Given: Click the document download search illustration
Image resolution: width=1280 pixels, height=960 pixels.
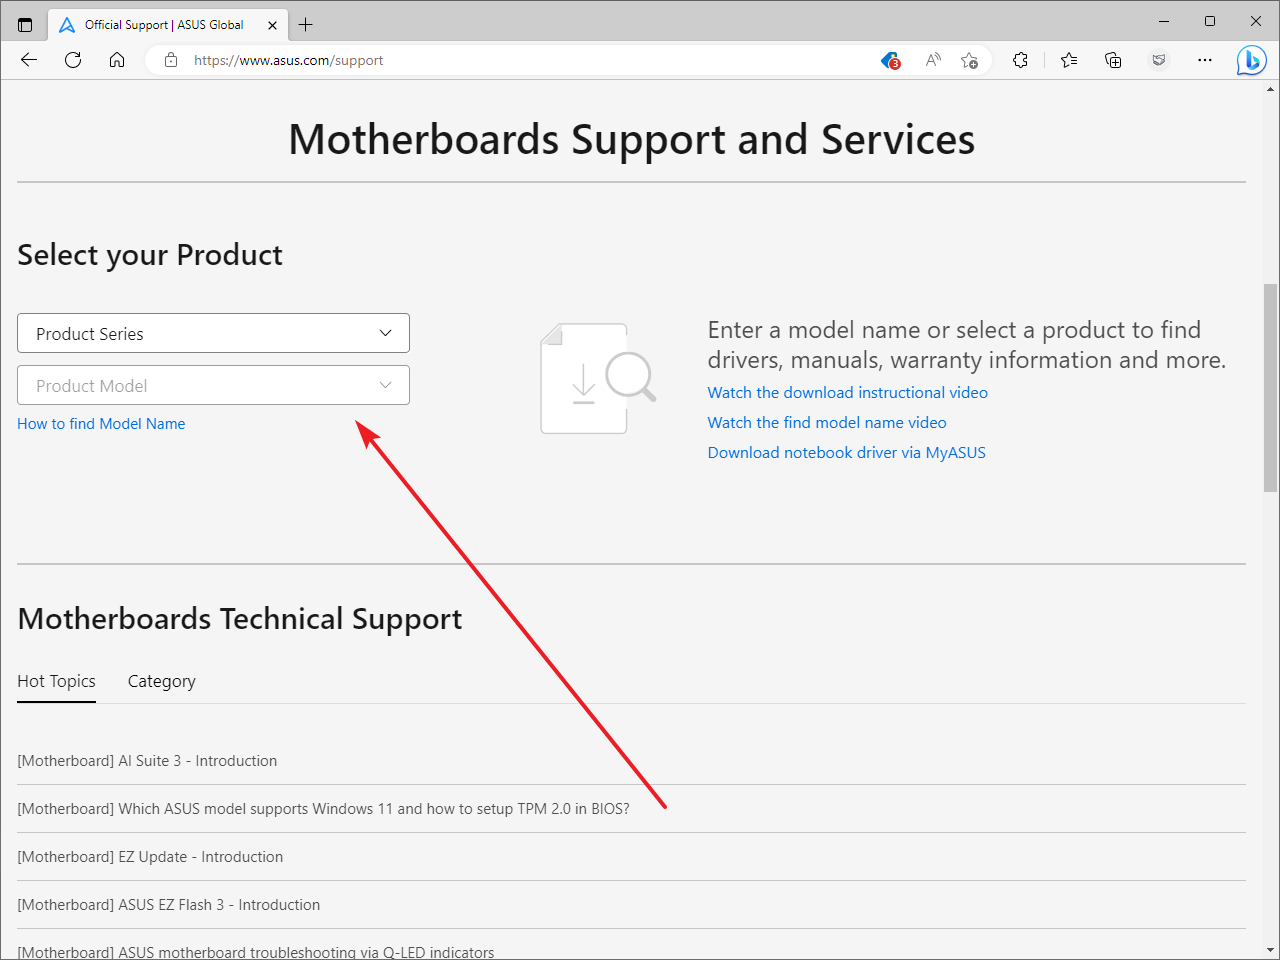Looking at the screenshot, I should [x=598, y=378].
